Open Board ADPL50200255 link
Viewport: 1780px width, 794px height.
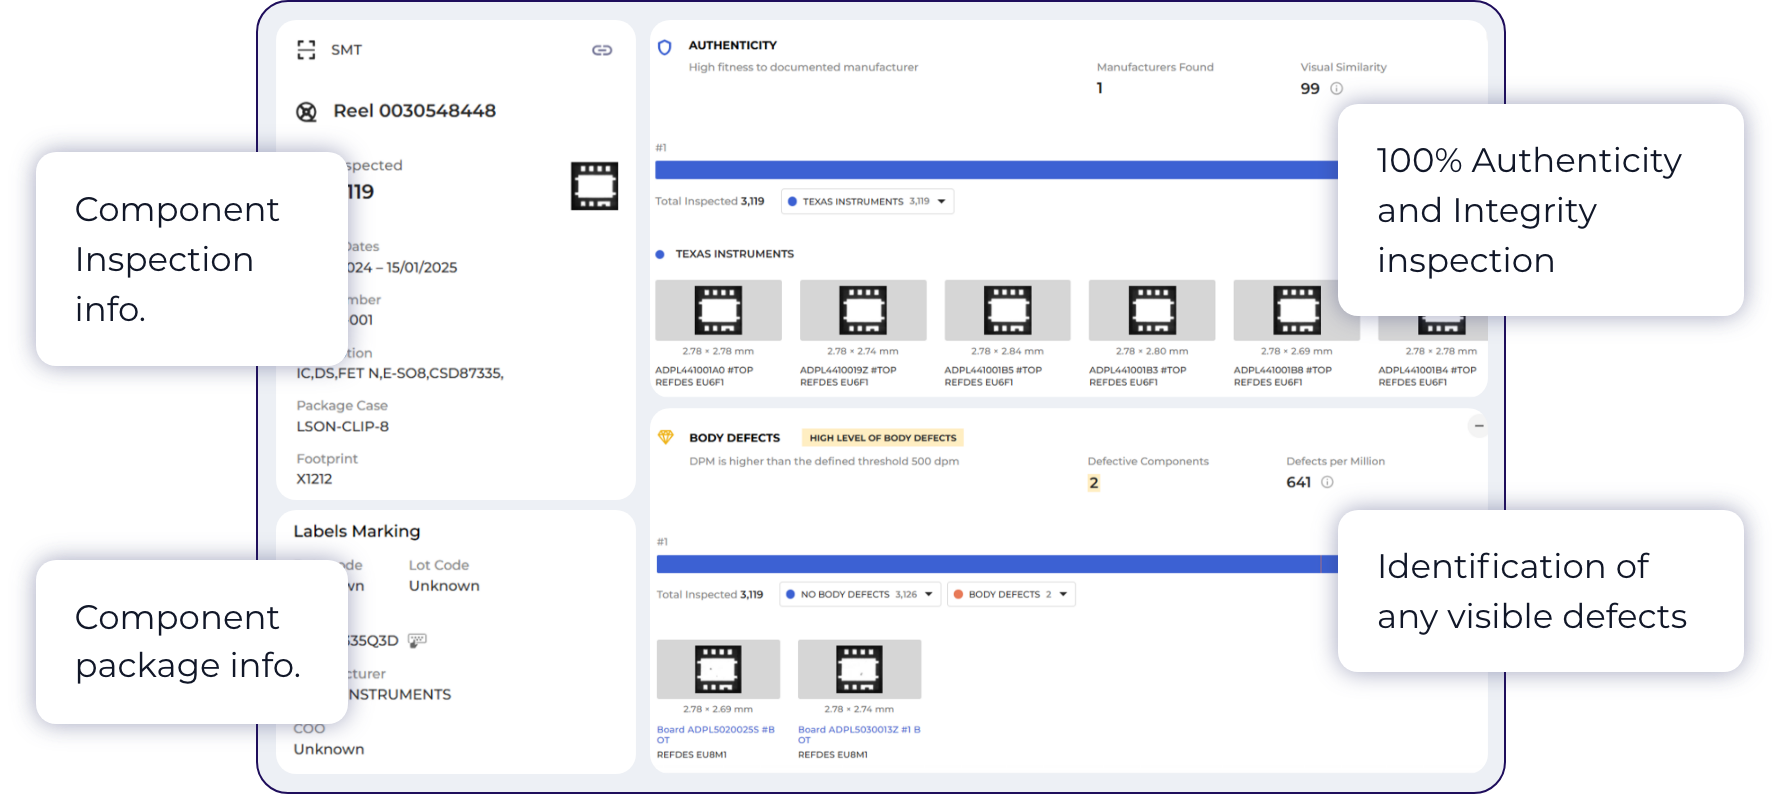point(715,730)
